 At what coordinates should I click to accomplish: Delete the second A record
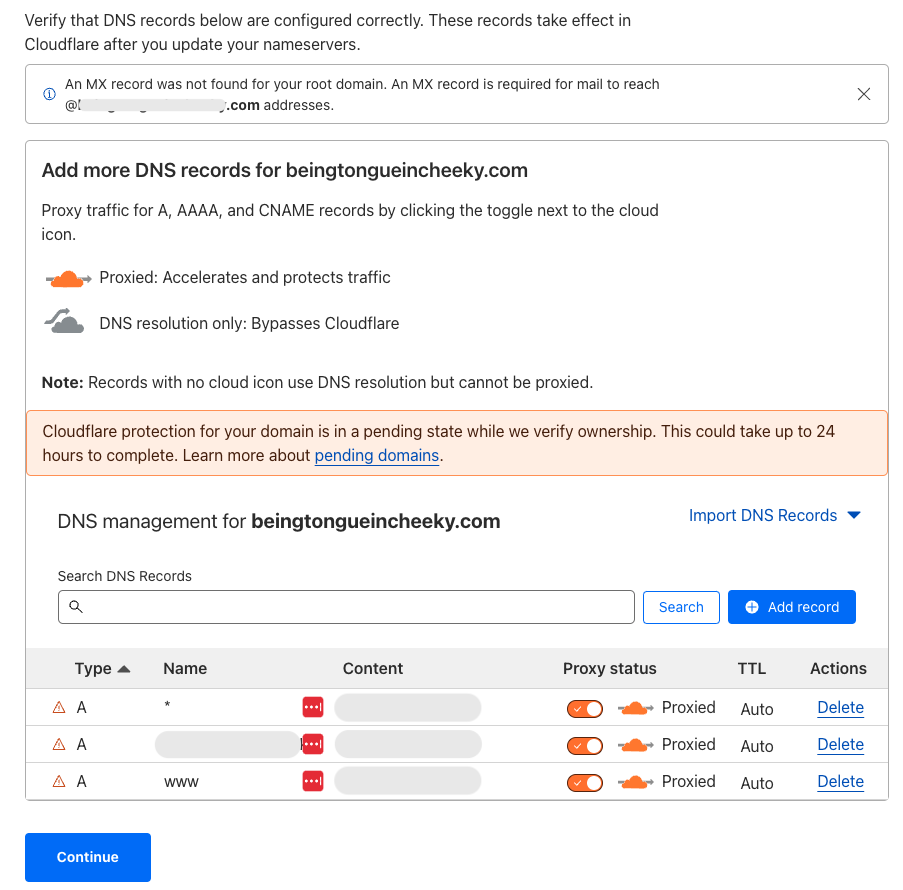tap(840, 744)
